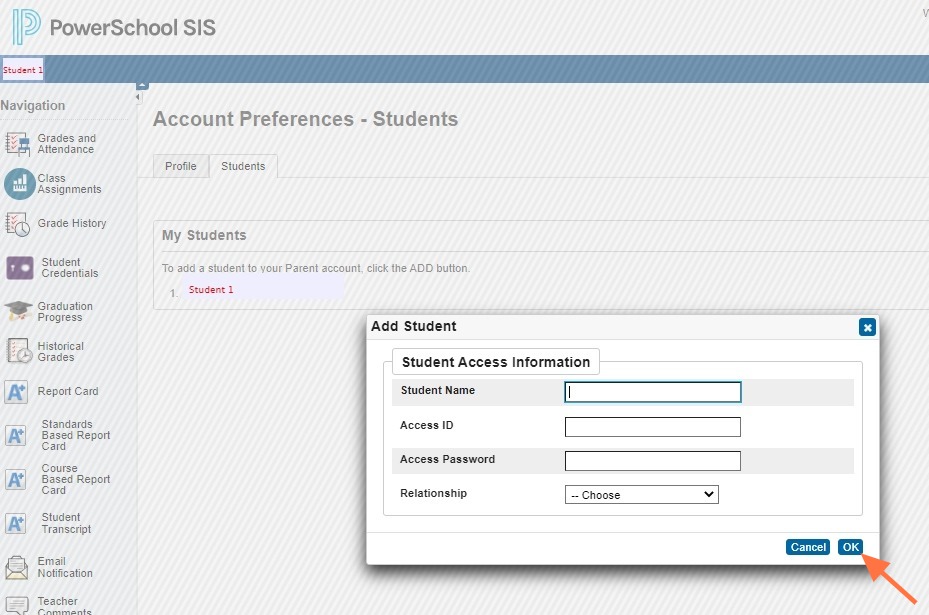Focus the Access Password field

[x=652, y=461]
